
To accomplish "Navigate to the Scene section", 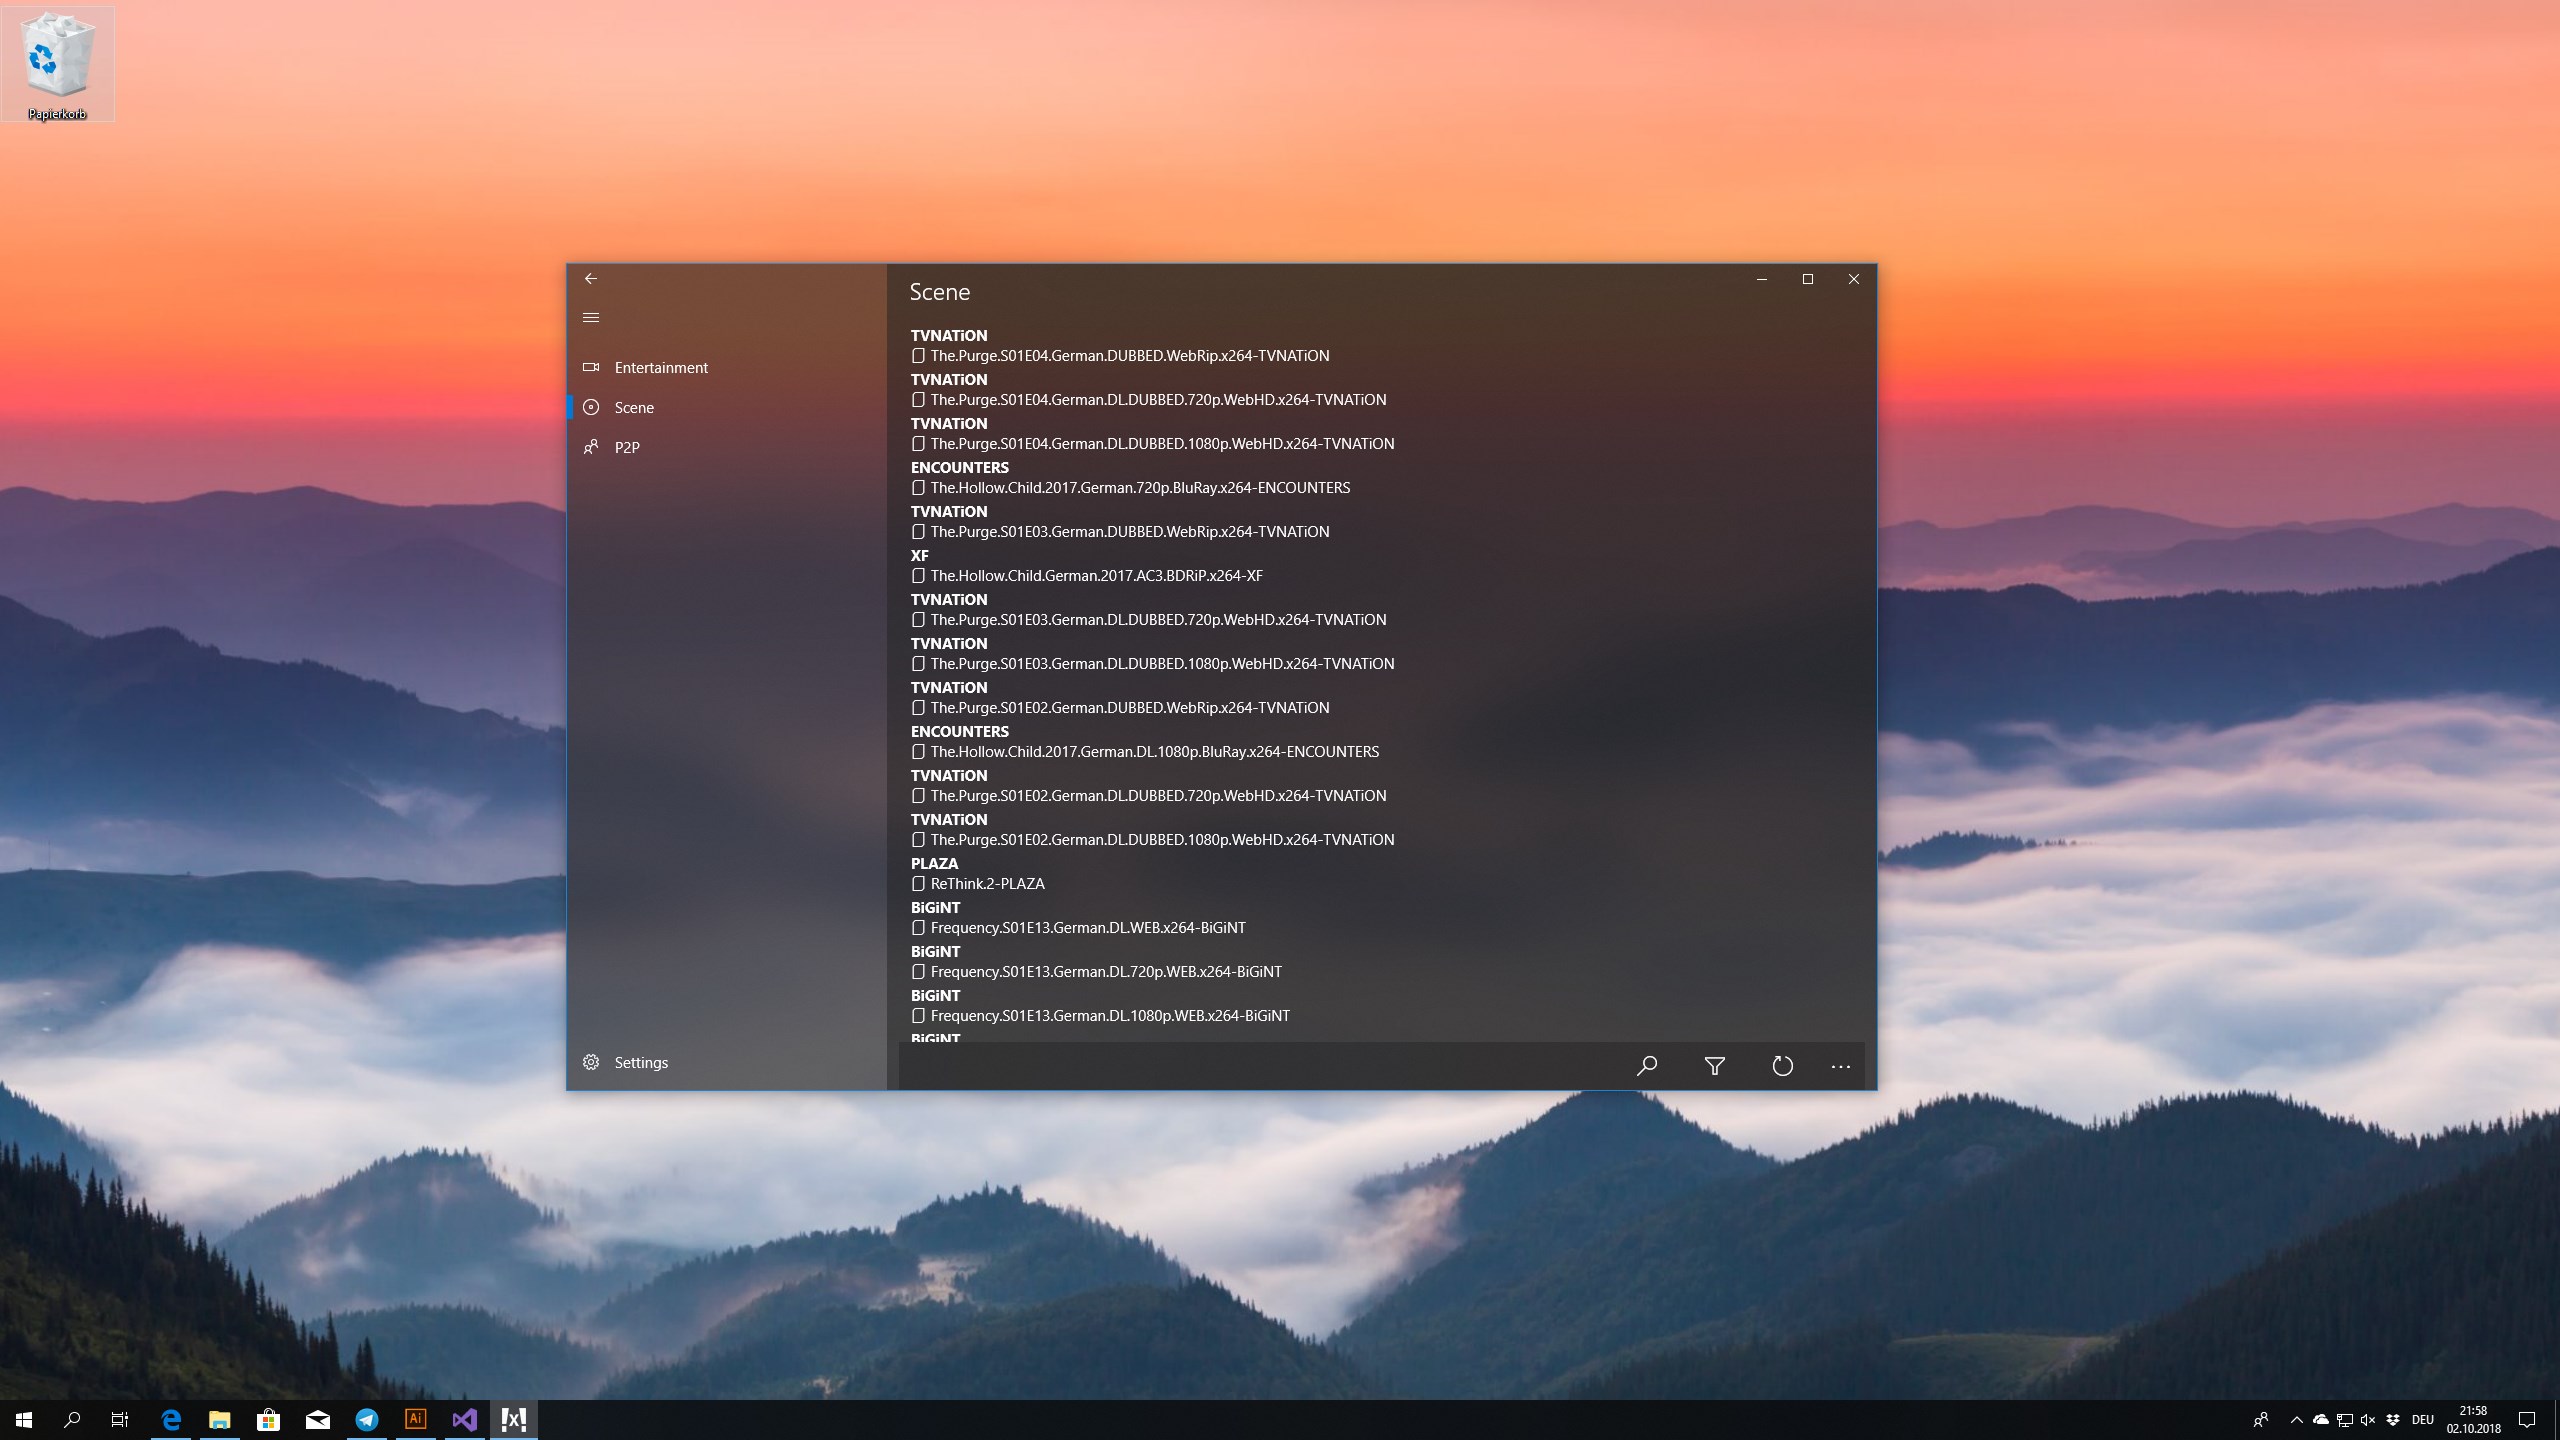I will pyautogui.click(x=634, y=407).
